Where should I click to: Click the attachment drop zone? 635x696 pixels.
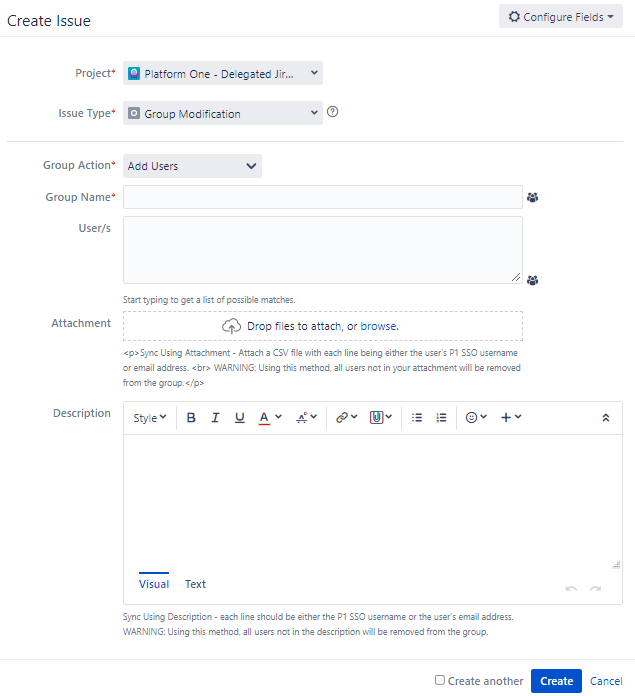[x=323, y=326]
